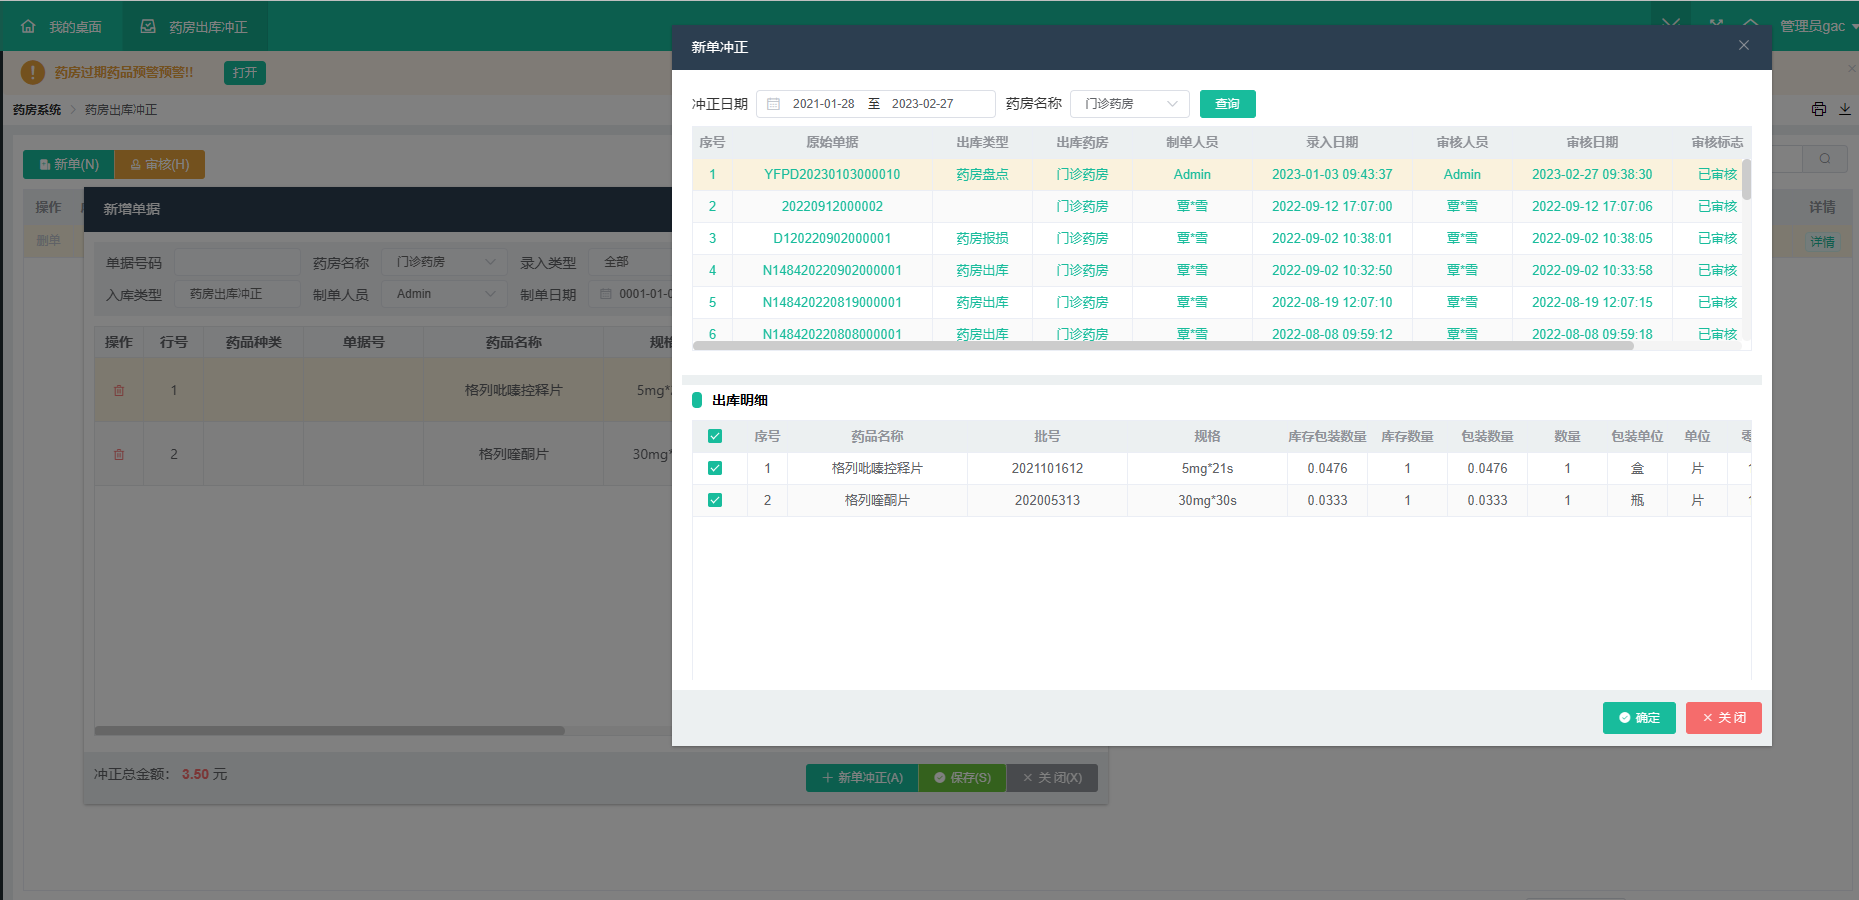Click the print icon at top right
Image resolution: width=1859 pixels, height=900 pixels.
click(1819, 109)
